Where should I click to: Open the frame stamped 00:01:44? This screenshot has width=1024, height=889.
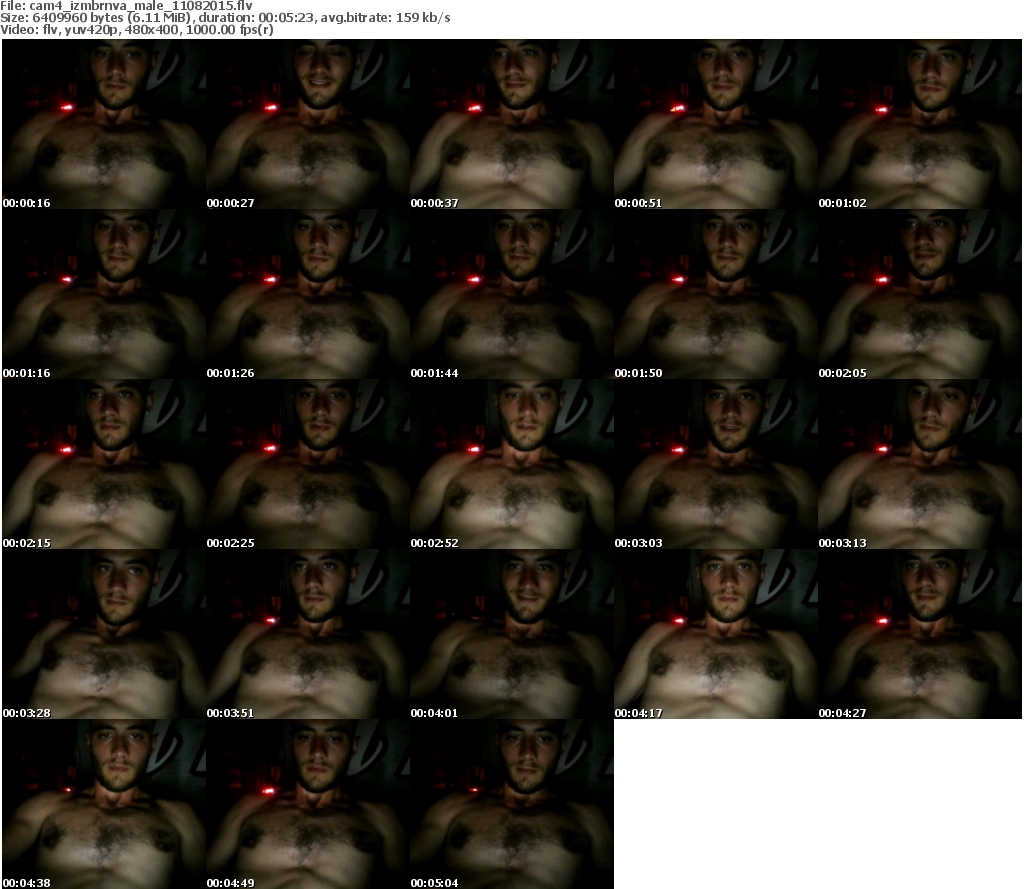pyautogui.click(x=511, y=294)
